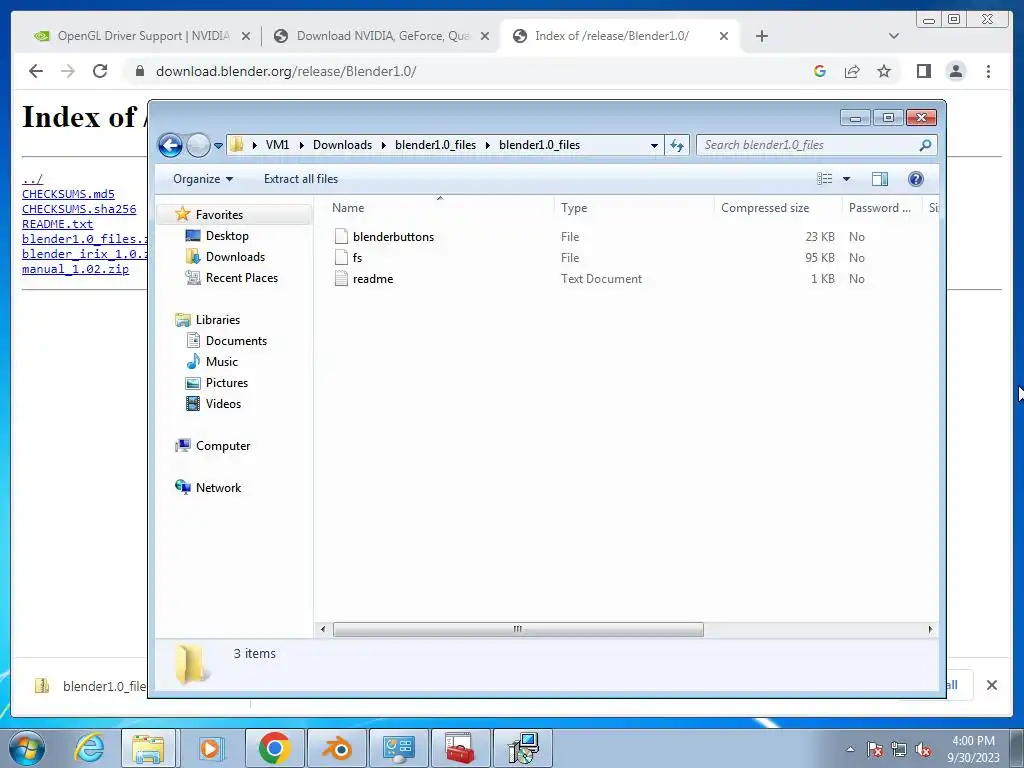Open Chrome three-dot menu
This screenshot has width=1024, height=768.
click(988, 71)
